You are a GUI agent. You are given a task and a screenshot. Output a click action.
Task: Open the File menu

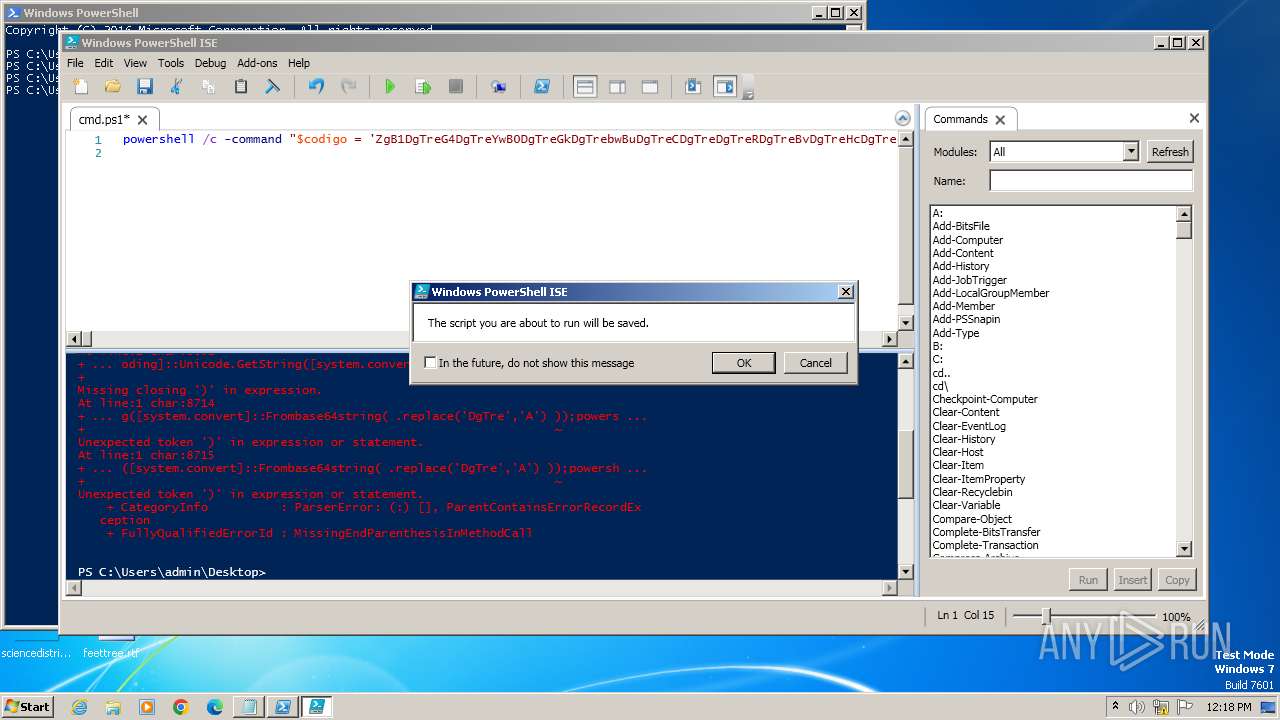click(x=75, y=63)
